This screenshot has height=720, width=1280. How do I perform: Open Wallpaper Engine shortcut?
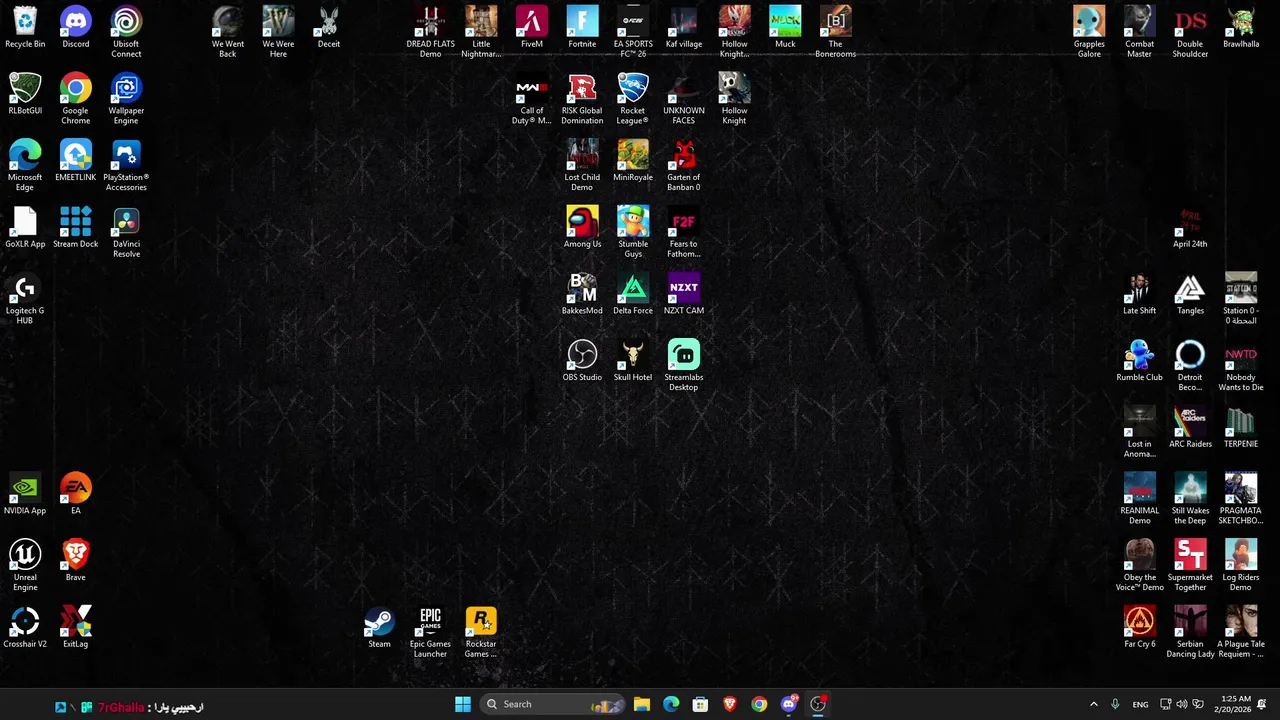pos(126,99)
